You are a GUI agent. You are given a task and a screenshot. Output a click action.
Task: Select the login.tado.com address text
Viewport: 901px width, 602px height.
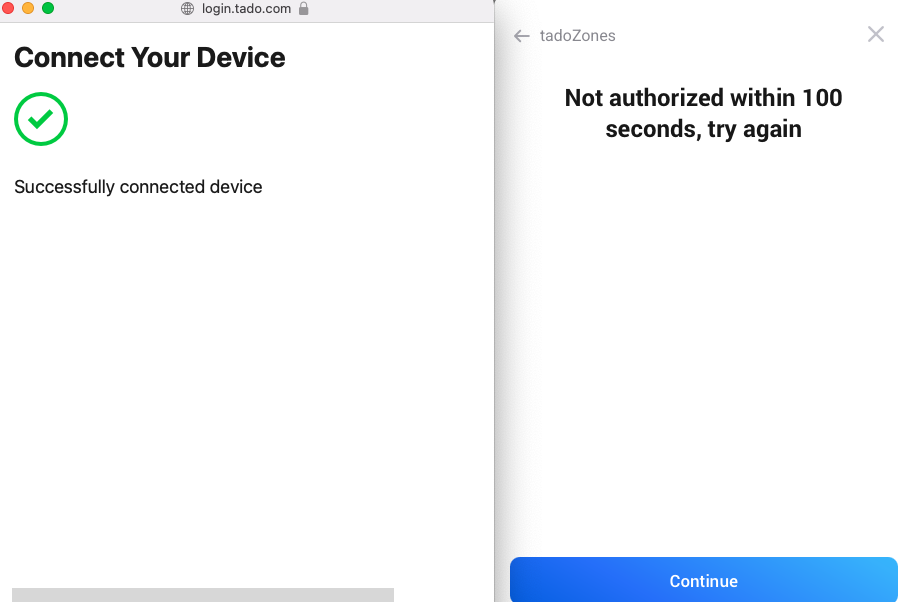click(x=247, y=9)
